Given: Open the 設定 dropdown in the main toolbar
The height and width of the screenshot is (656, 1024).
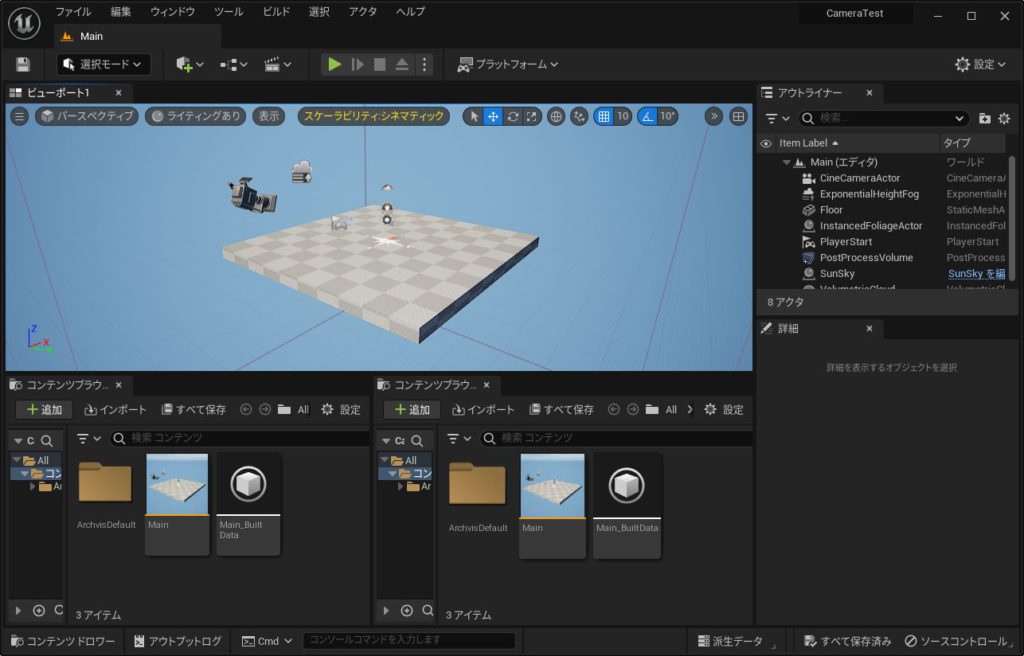Looking at the screenshot, I should [x=980, y=64].
